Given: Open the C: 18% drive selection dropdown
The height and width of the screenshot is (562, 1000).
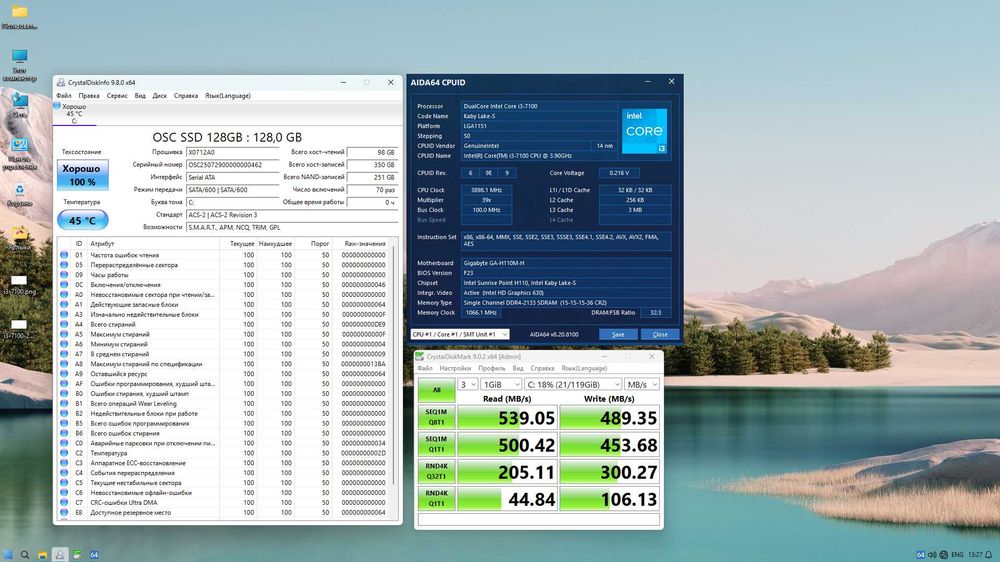Looking at the screenshot, I should tap(573, 385).
